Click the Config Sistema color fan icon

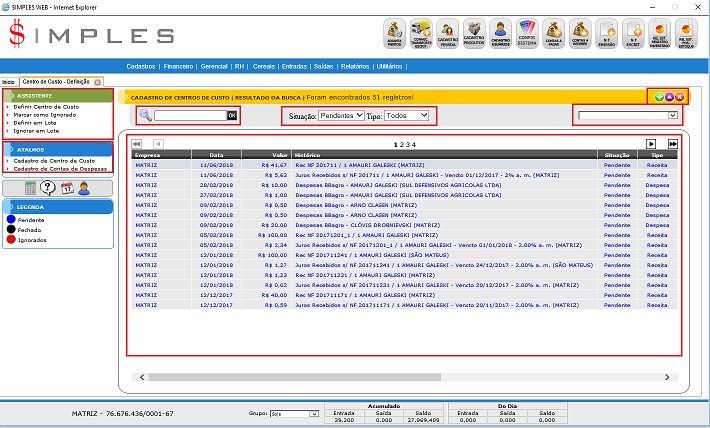click(x=528, y=34)
